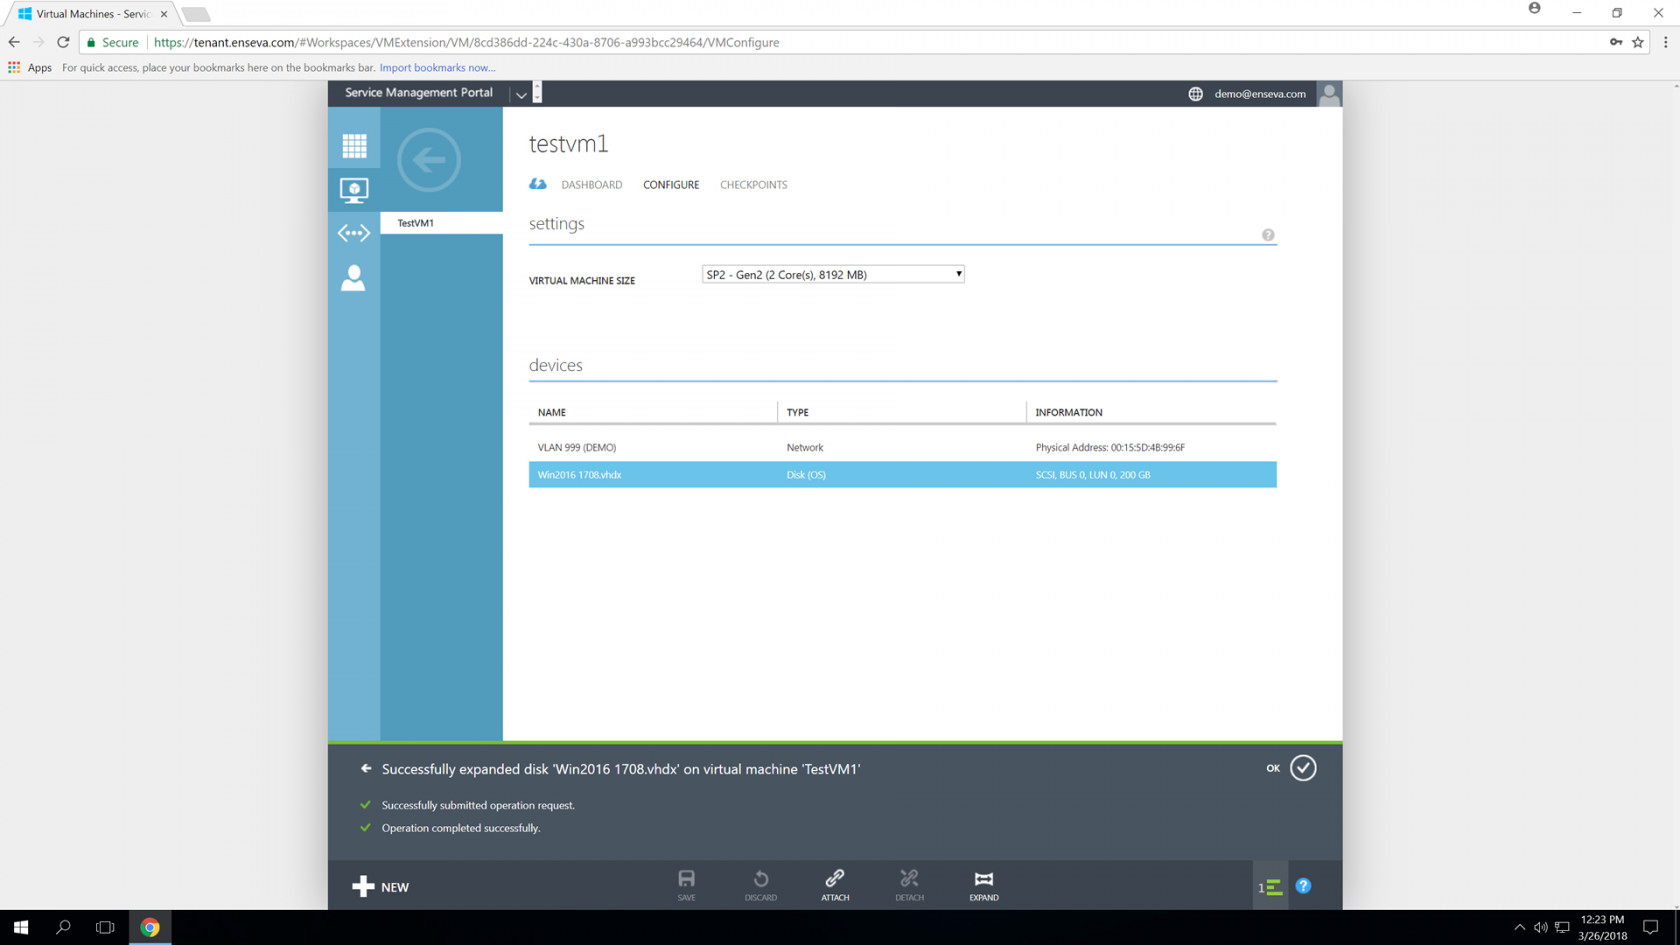This screenshot has width=1680, height=945.
Task: Click the circular back arrow
Action: tap(429, 159)
